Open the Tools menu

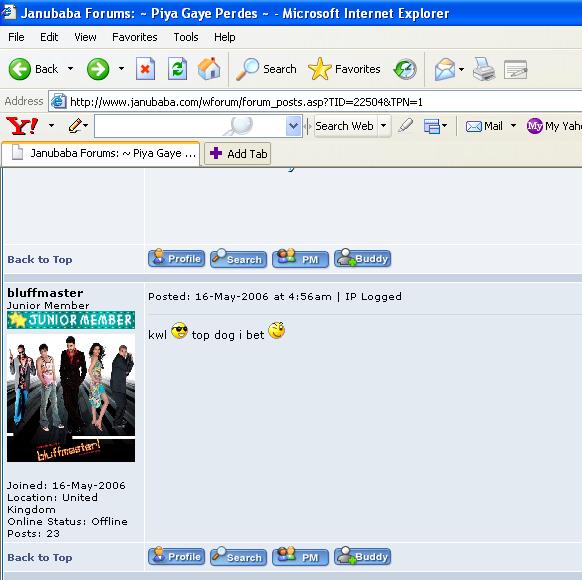pyautogui.click(x=186, y=37)
